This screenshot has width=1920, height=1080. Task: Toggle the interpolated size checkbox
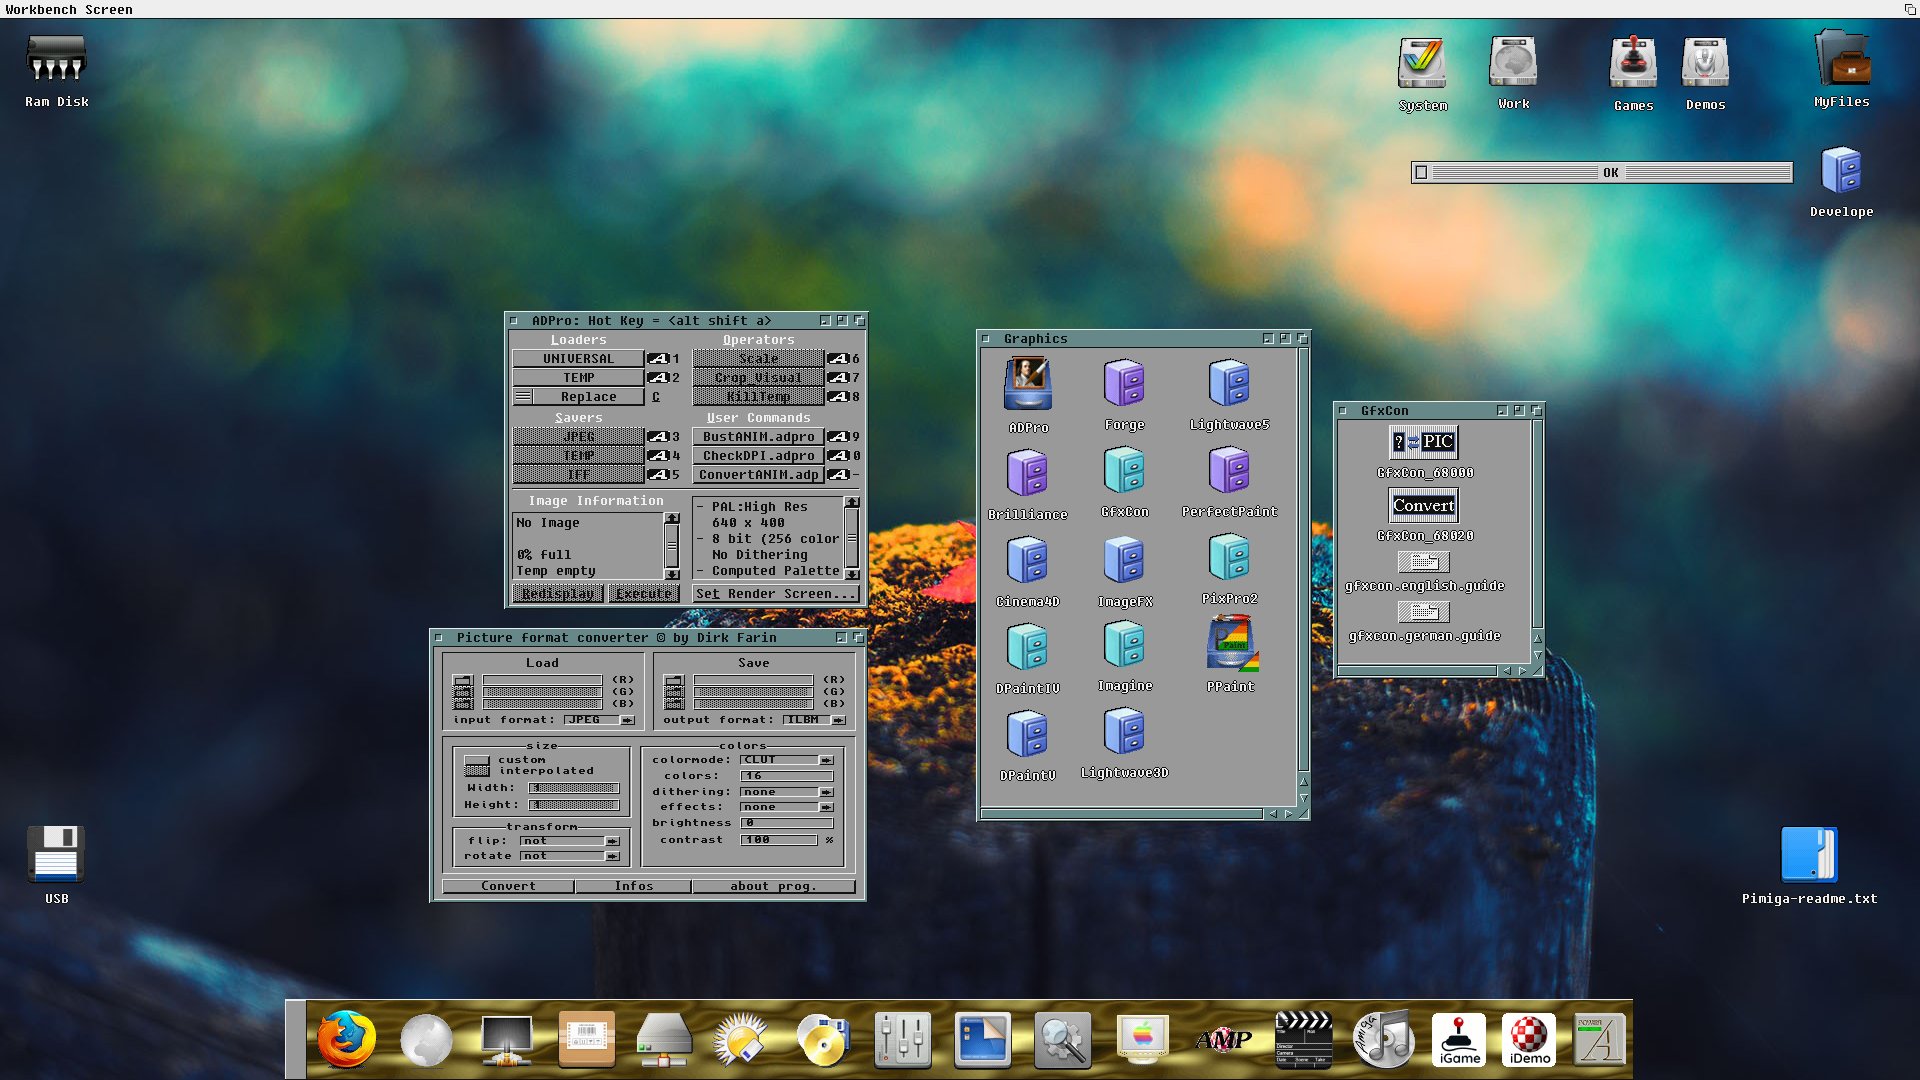click(x=477, y=771)
